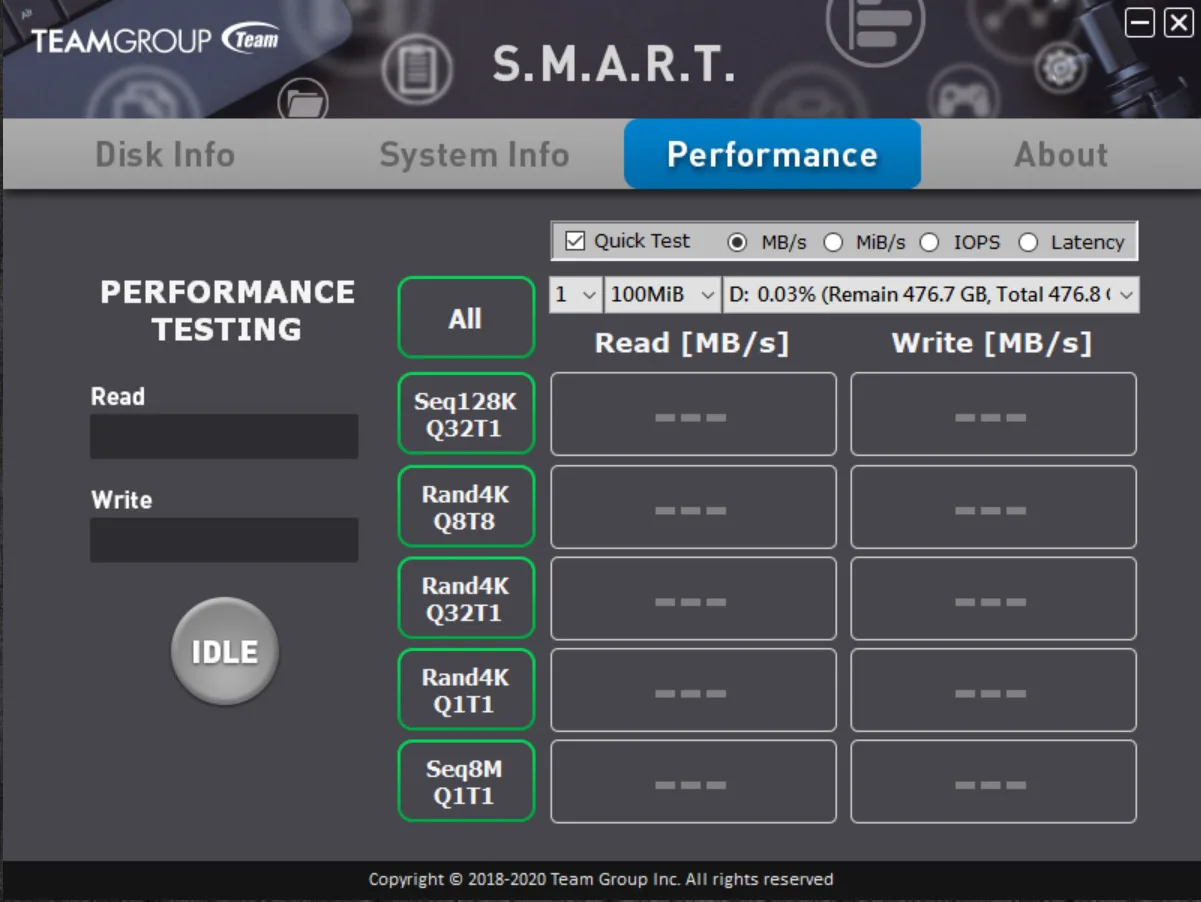Click the Rand4K Q8T8 read result box
The height and width of the screenshot is (902, 1201).
(693, 507)
